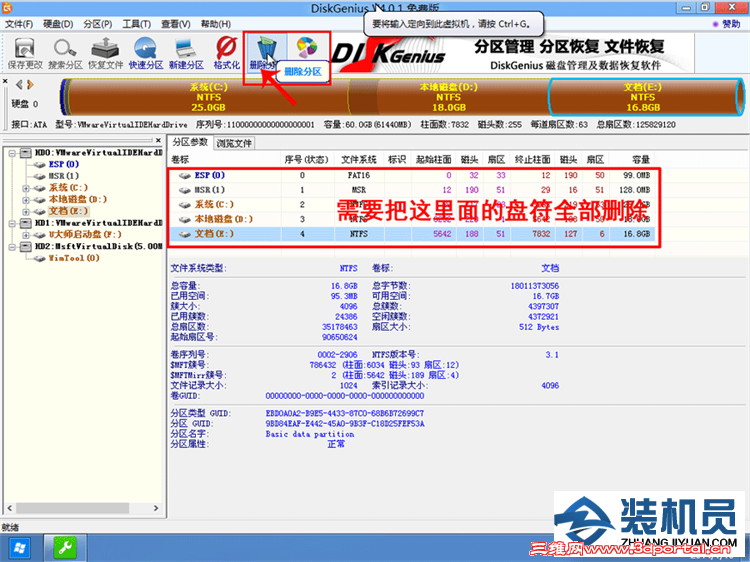Select 文档(E:) in the disk tree
Viewport: 750px width, 562px height.
pyautogui.click(x=68, y=211)
